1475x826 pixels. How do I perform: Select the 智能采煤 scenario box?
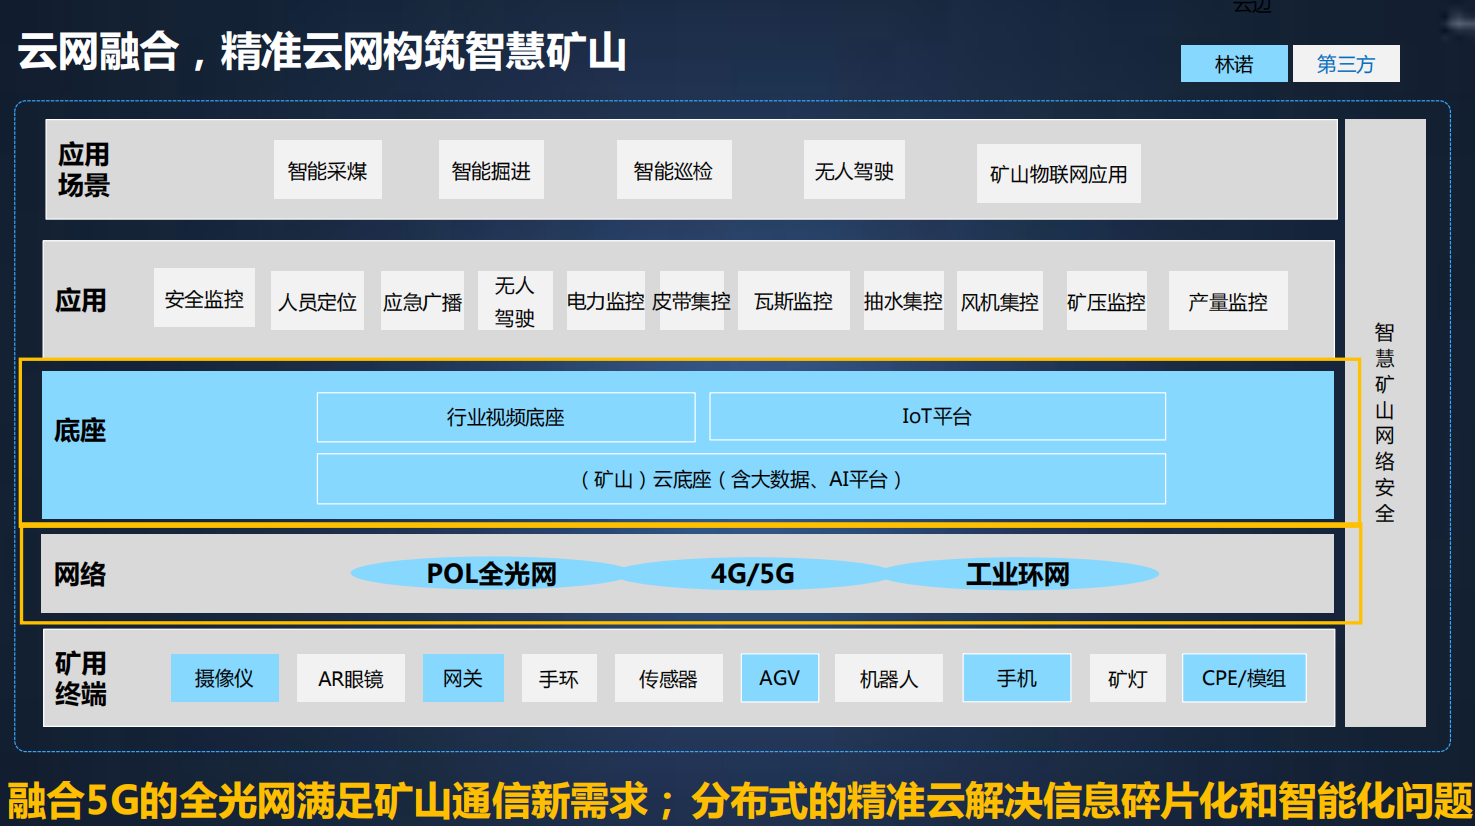pyautogui.click(x=327, y=171)
